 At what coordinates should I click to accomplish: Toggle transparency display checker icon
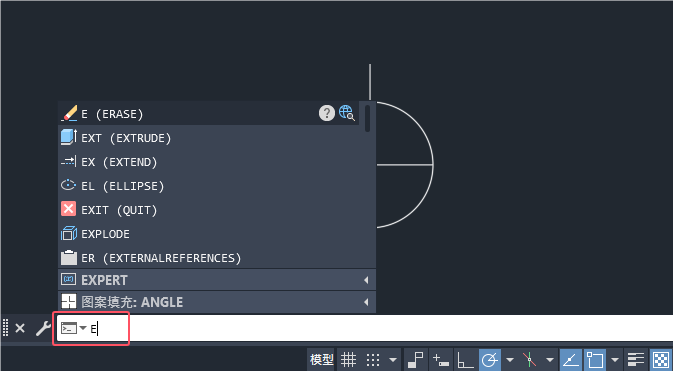tap(661, 359)
